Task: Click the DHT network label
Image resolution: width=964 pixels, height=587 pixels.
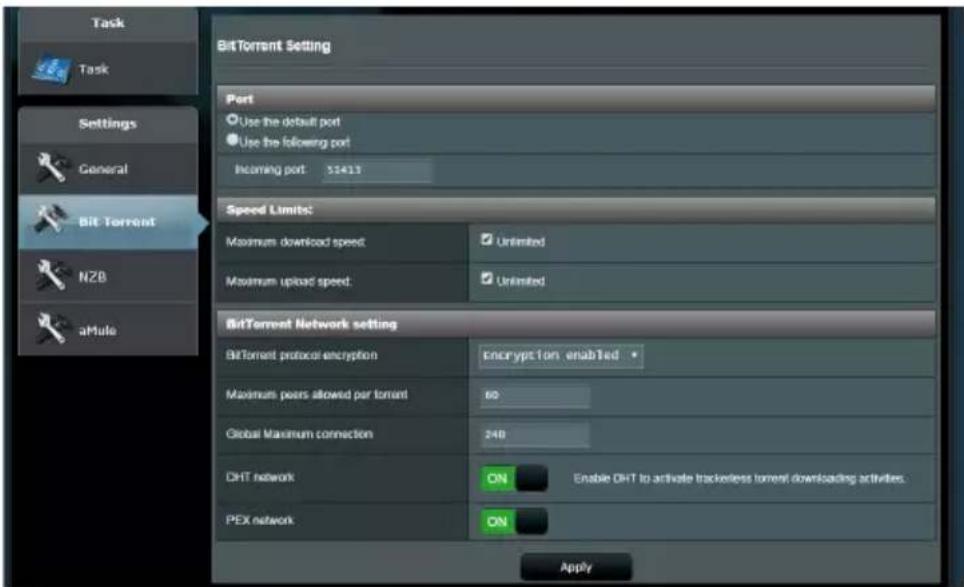Action: [x=260, y=477]
